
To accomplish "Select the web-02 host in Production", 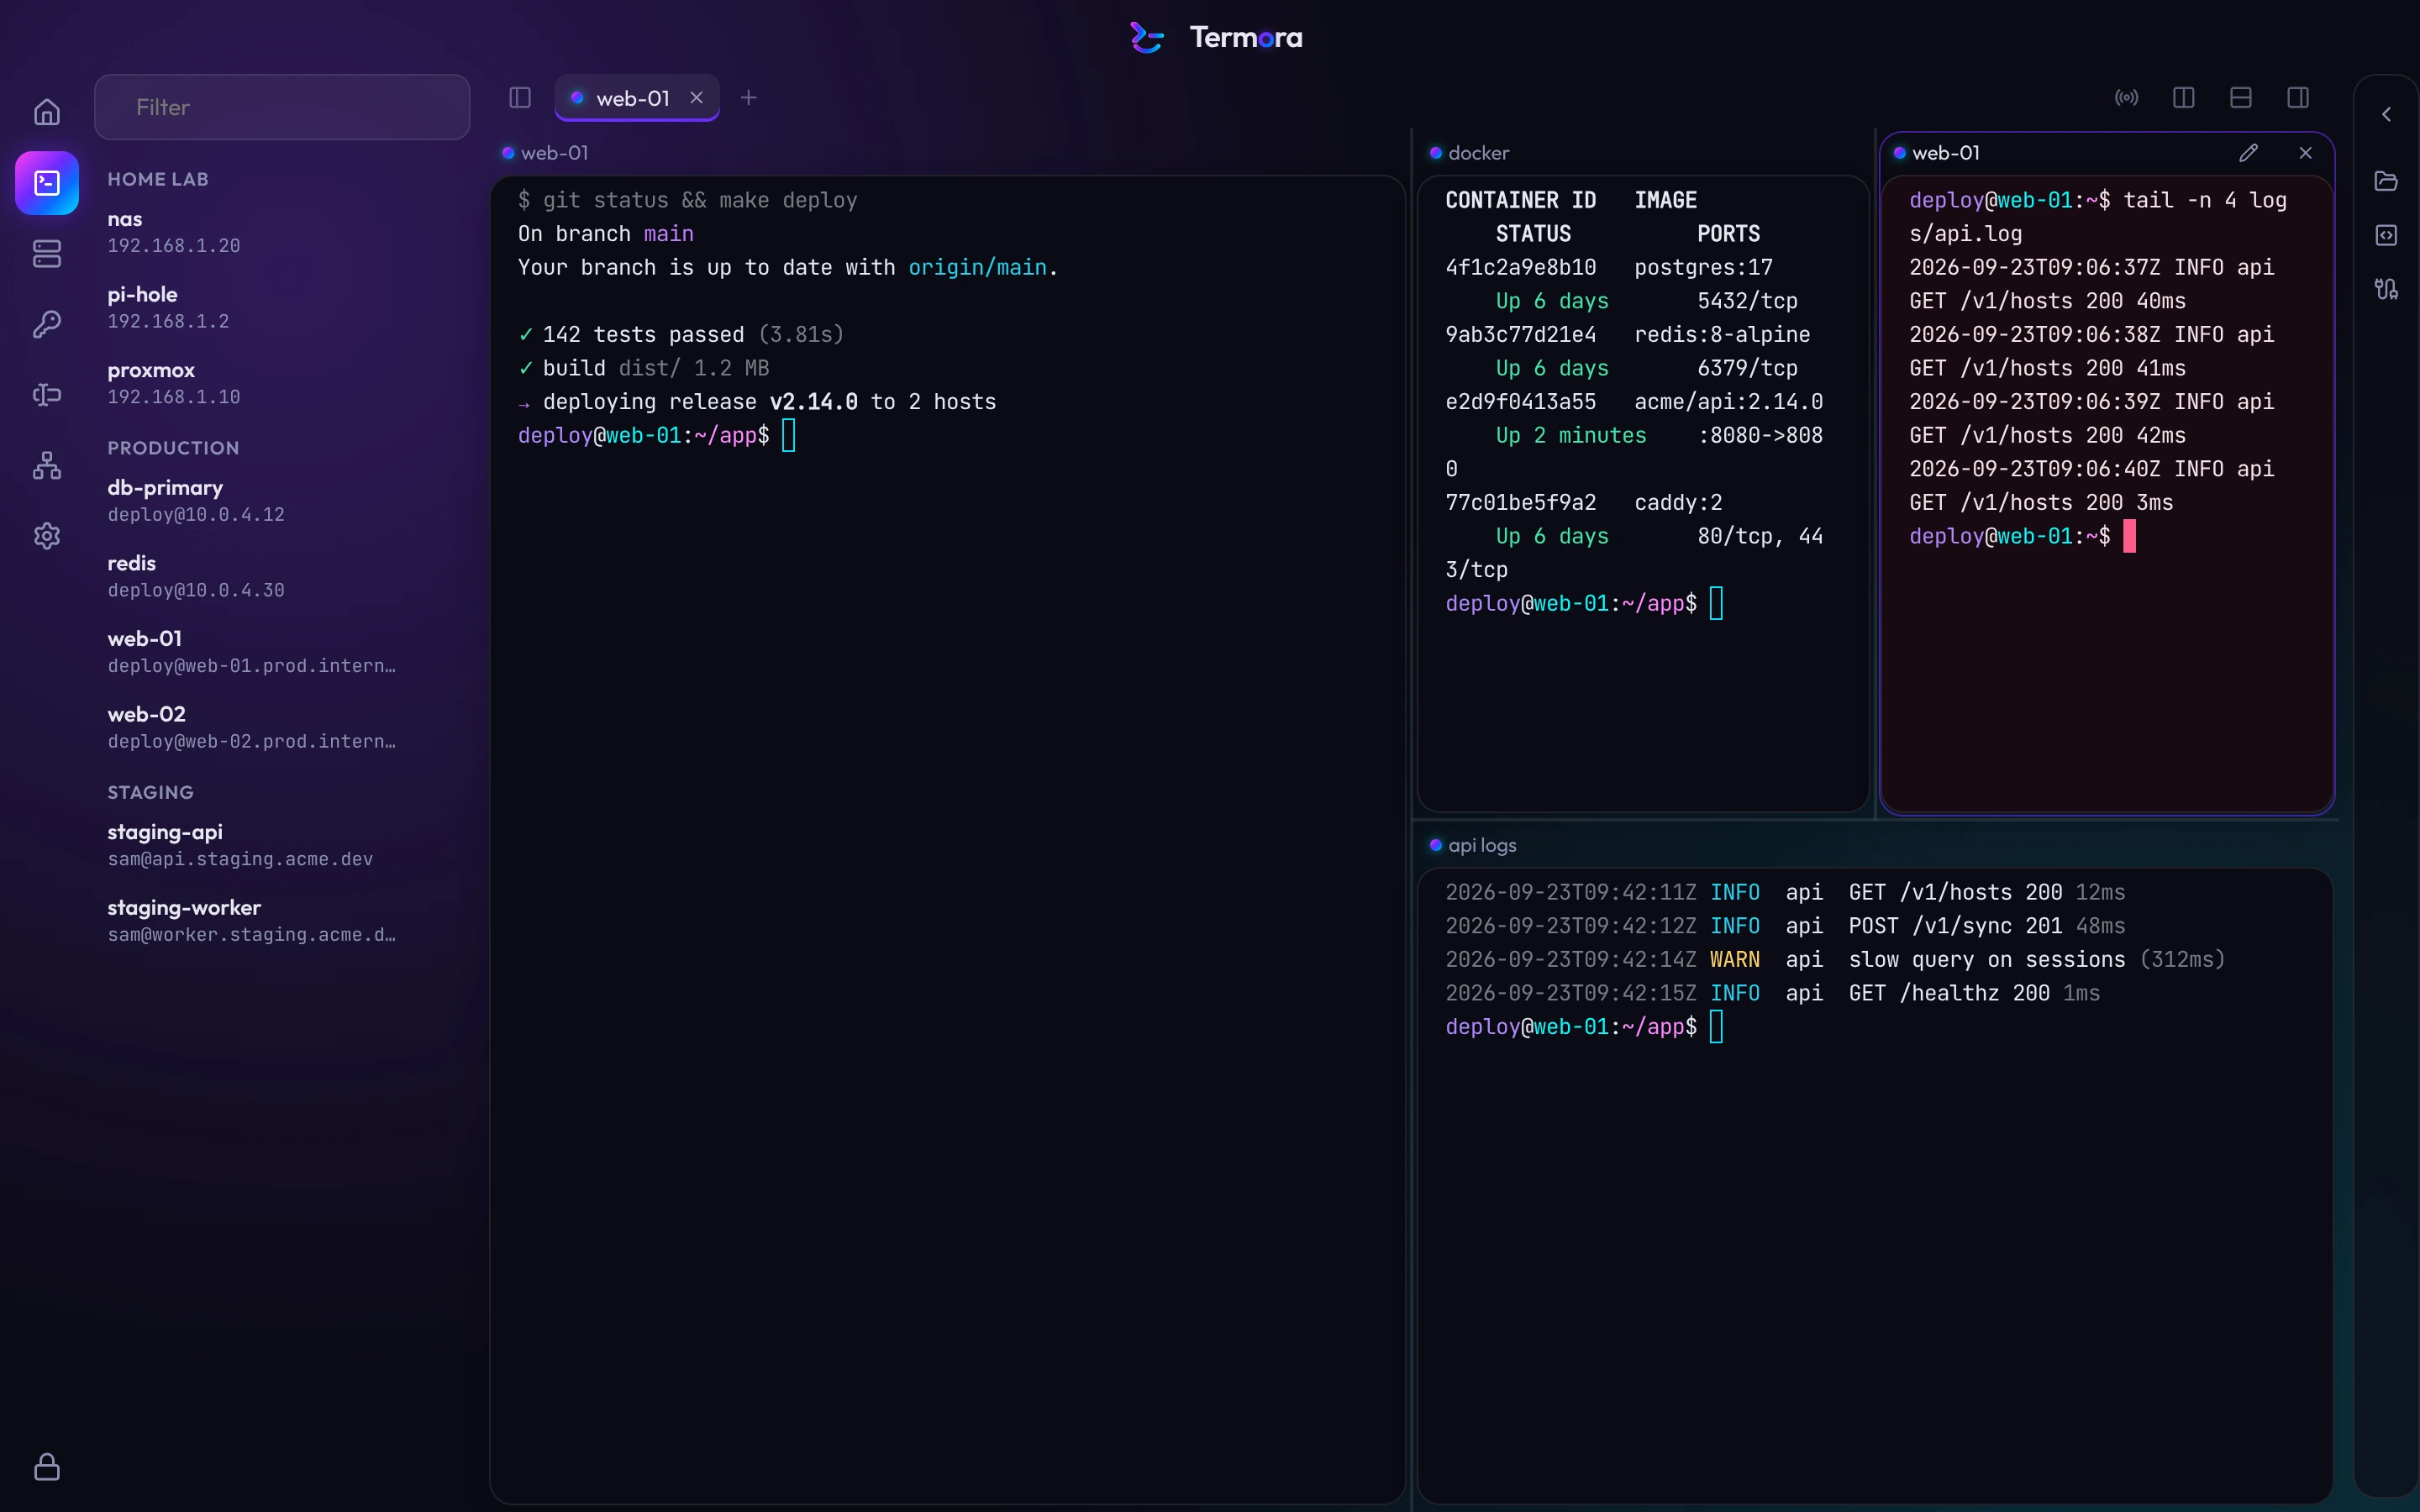I will coord(282,727).
